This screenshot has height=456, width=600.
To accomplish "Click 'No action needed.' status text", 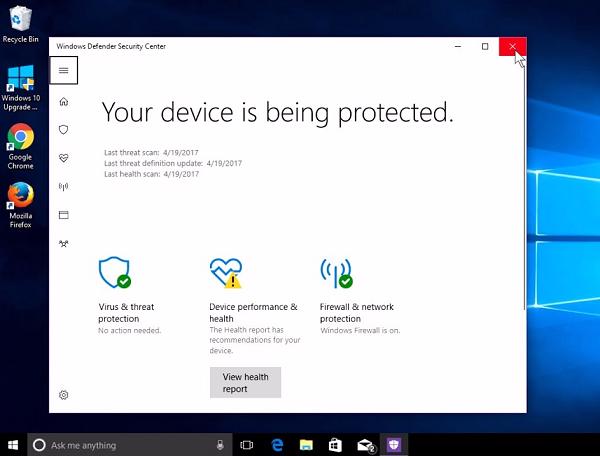I will click(129, 331).
